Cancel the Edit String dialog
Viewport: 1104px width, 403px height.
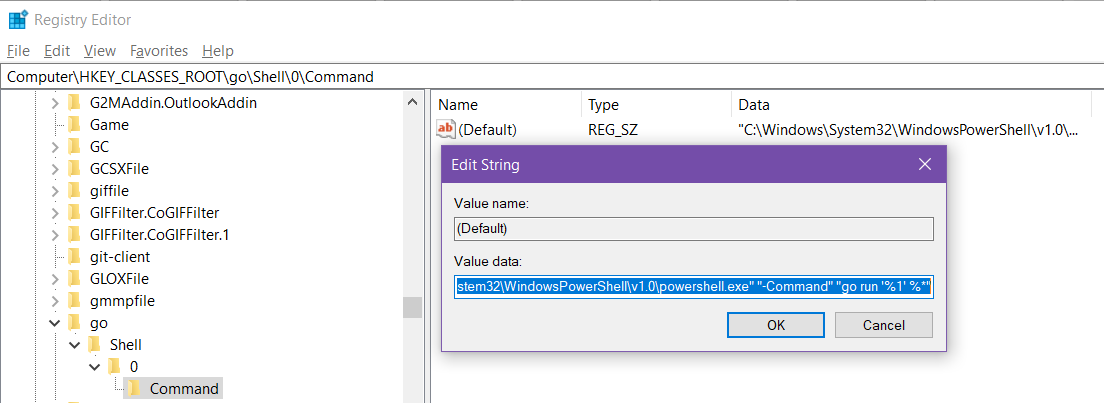click(x=884, y=325)
